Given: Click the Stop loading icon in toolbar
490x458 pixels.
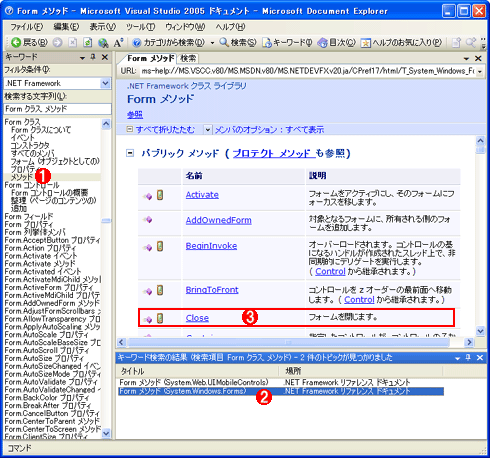Looking at the screenshot, I should pyautogui.click(x=72, y=42).
